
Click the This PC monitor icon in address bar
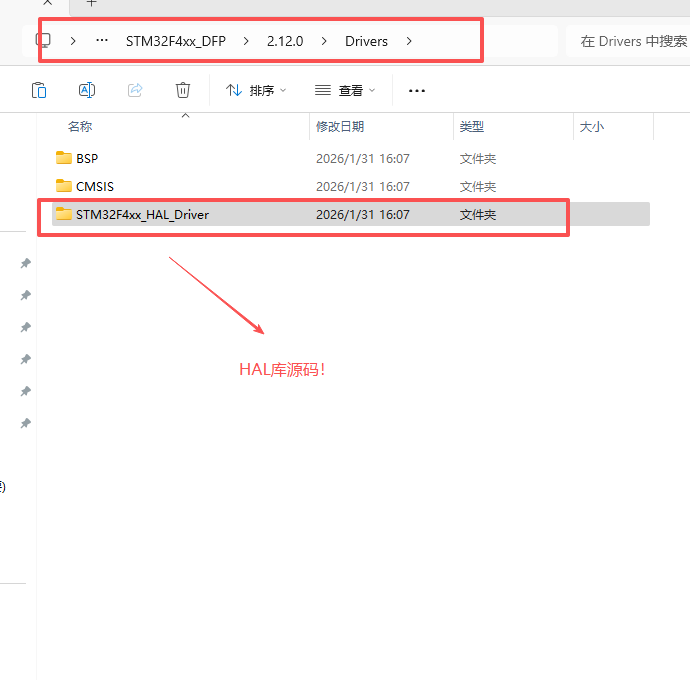[43, 41]
